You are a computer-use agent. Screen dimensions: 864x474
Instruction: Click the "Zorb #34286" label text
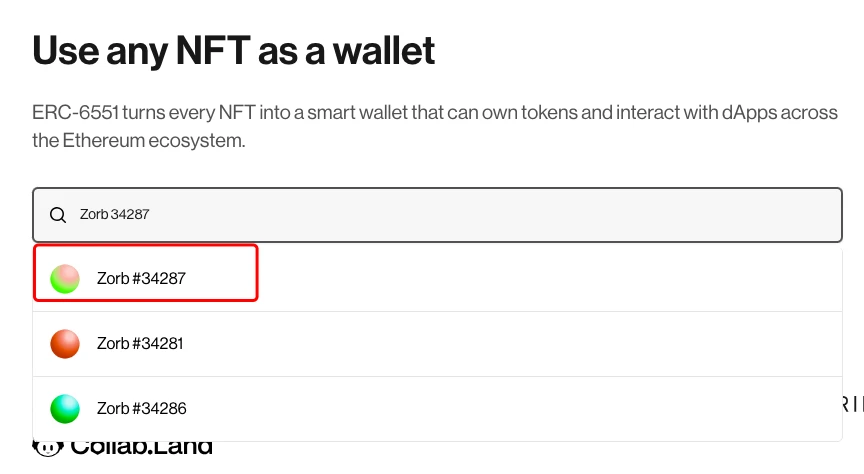[x=141, y=408]
